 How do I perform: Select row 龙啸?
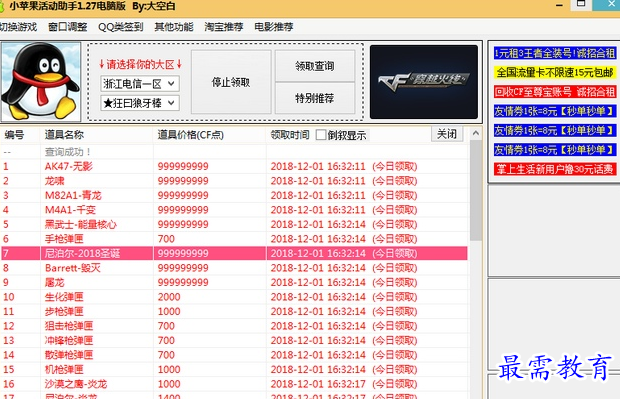click(234, 181)
